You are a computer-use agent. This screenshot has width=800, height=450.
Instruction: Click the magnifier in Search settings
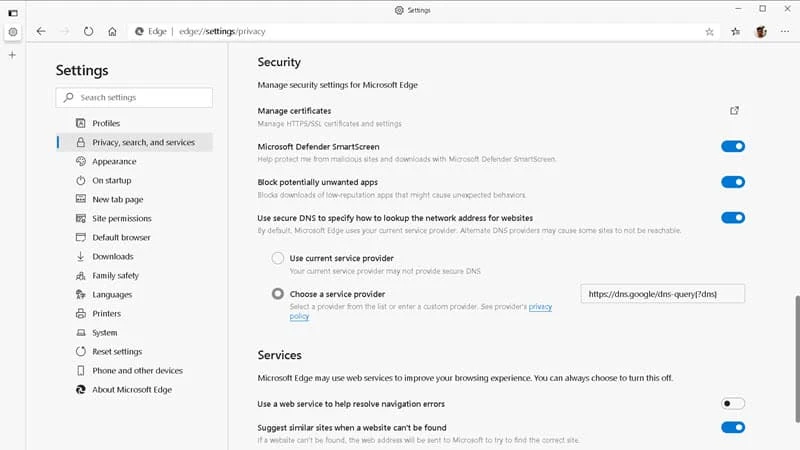[x=68, y=97]
